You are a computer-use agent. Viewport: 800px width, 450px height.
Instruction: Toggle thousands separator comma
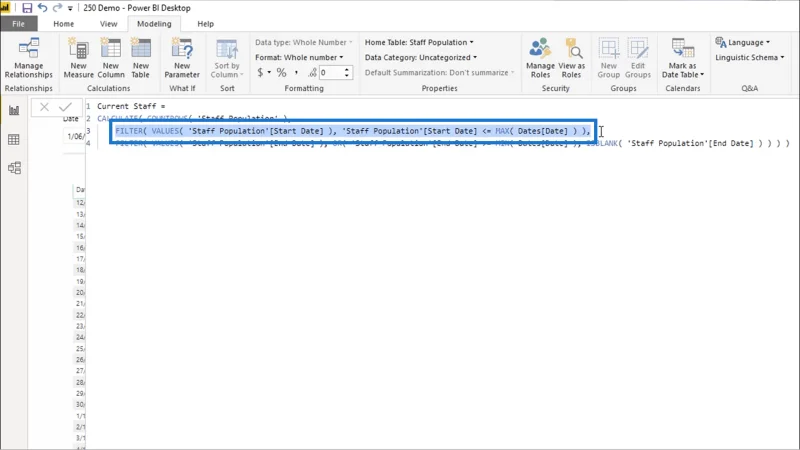point(296,72)
